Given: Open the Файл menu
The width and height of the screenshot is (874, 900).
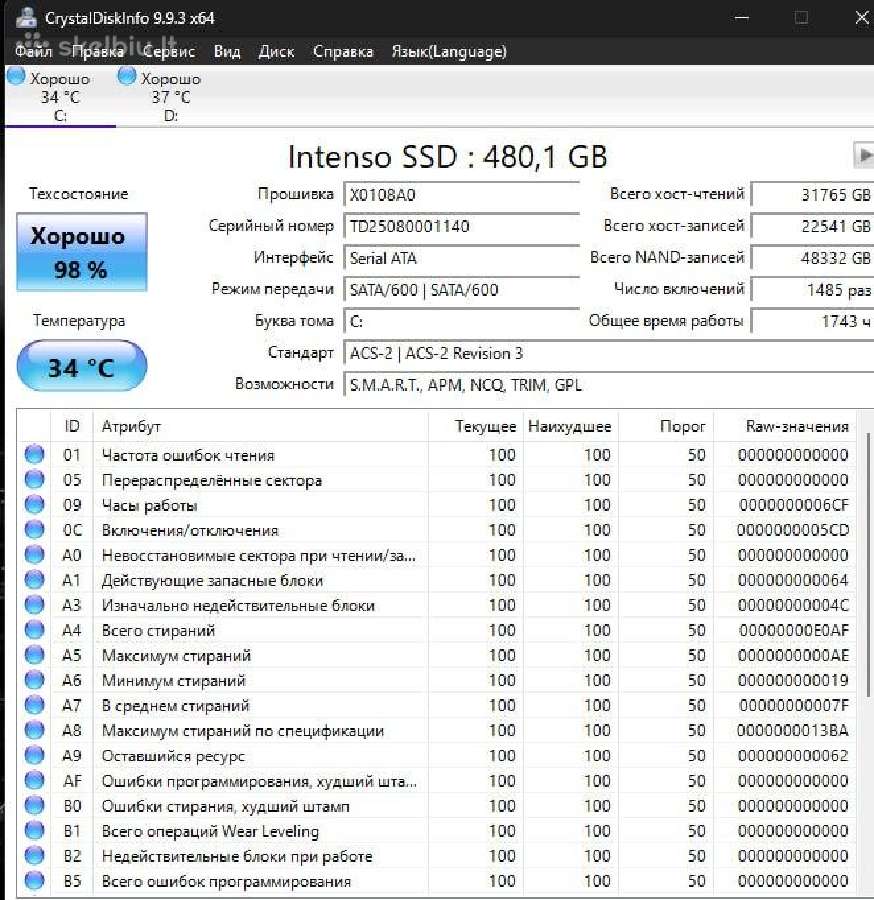Looking at the screenshot, I should pyautogui.click(x=33, y=52).
